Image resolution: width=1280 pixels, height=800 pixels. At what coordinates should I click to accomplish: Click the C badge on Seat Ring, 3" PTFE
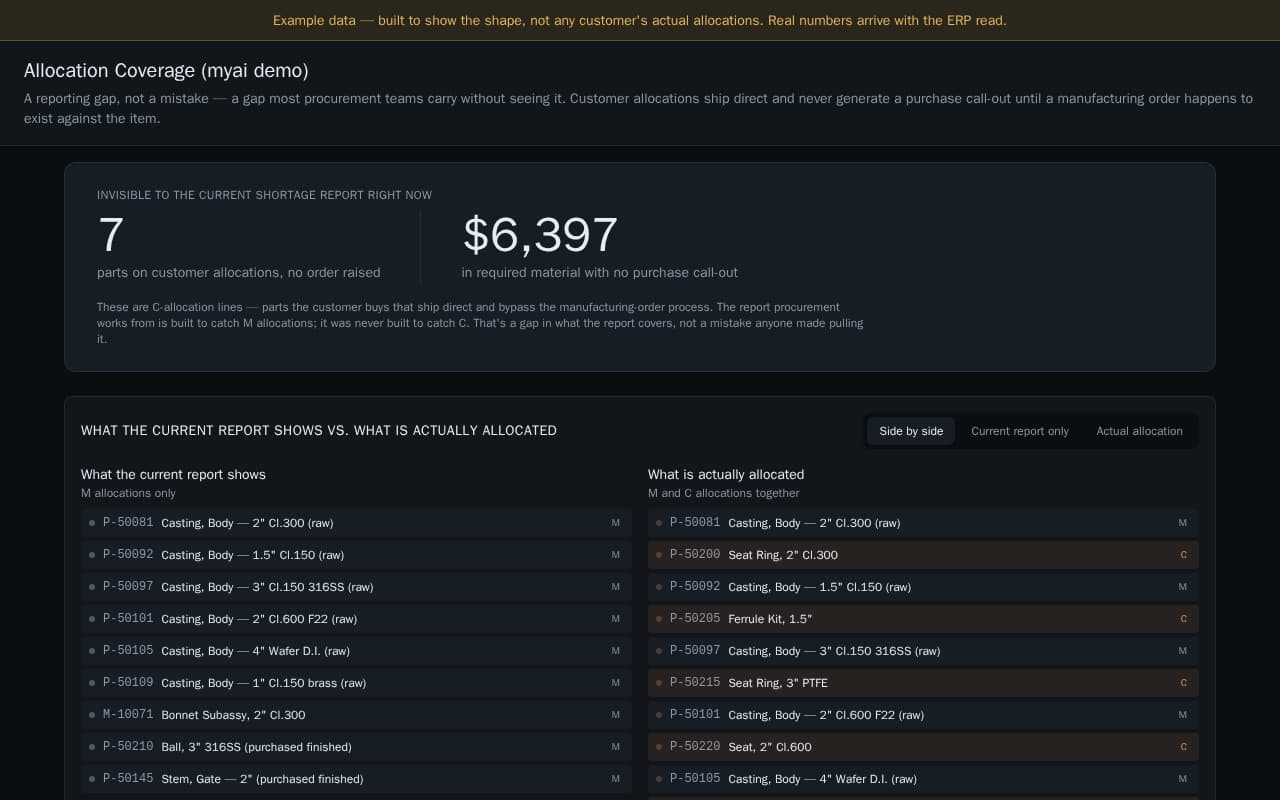(x=1183, y=683)
